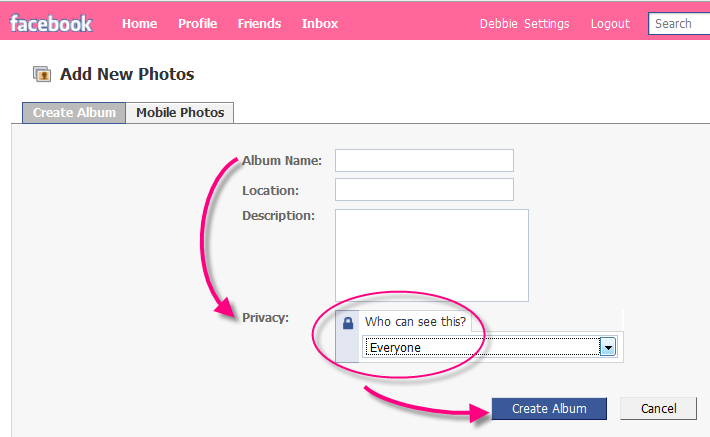Switch to the Create Album tab
This screenshot has height=437, width=710.
click(x=74, y=112)
